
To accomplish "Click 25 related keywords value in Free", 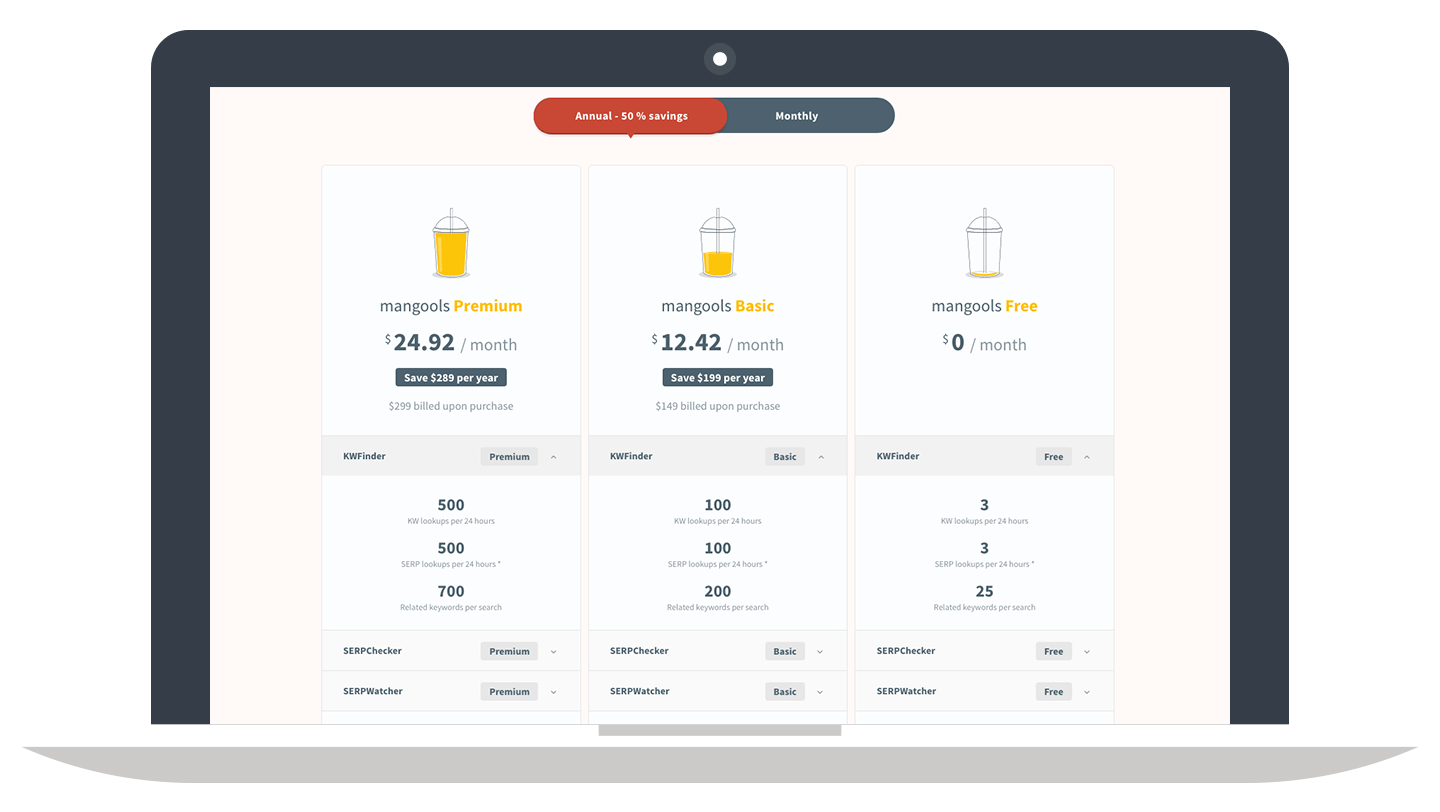I will click(x=984, y=591).
